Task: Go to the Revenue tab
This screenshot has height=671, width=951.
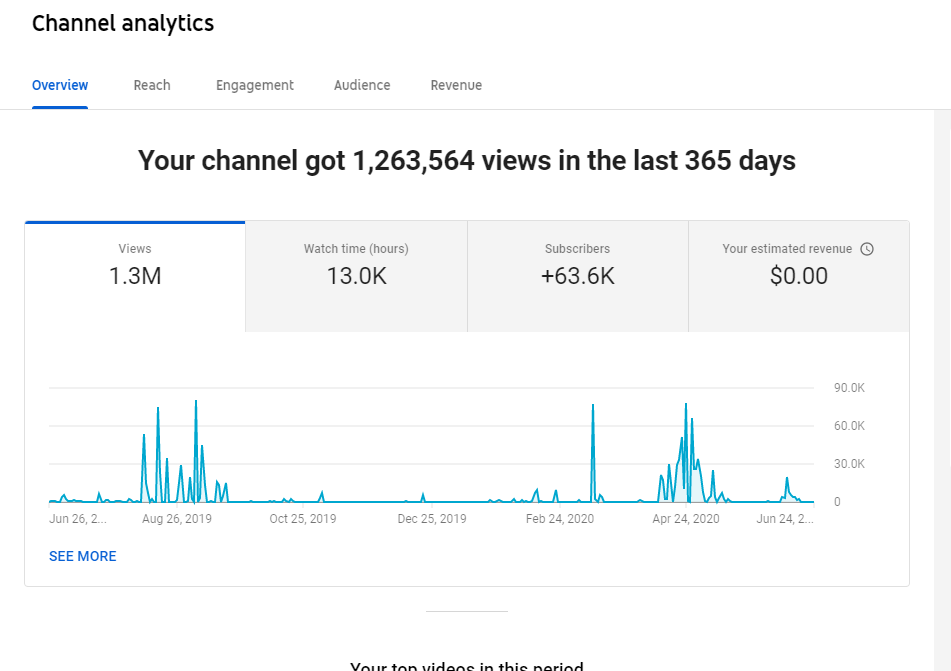Action: 456,86
